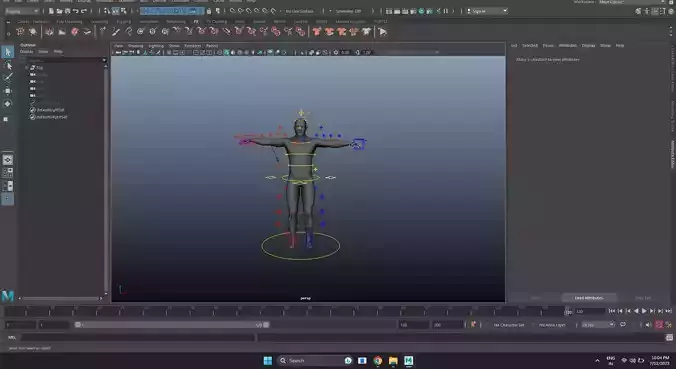Toggle script editor icon at command line
The image size is (676, 369).
tap(669, 338)
